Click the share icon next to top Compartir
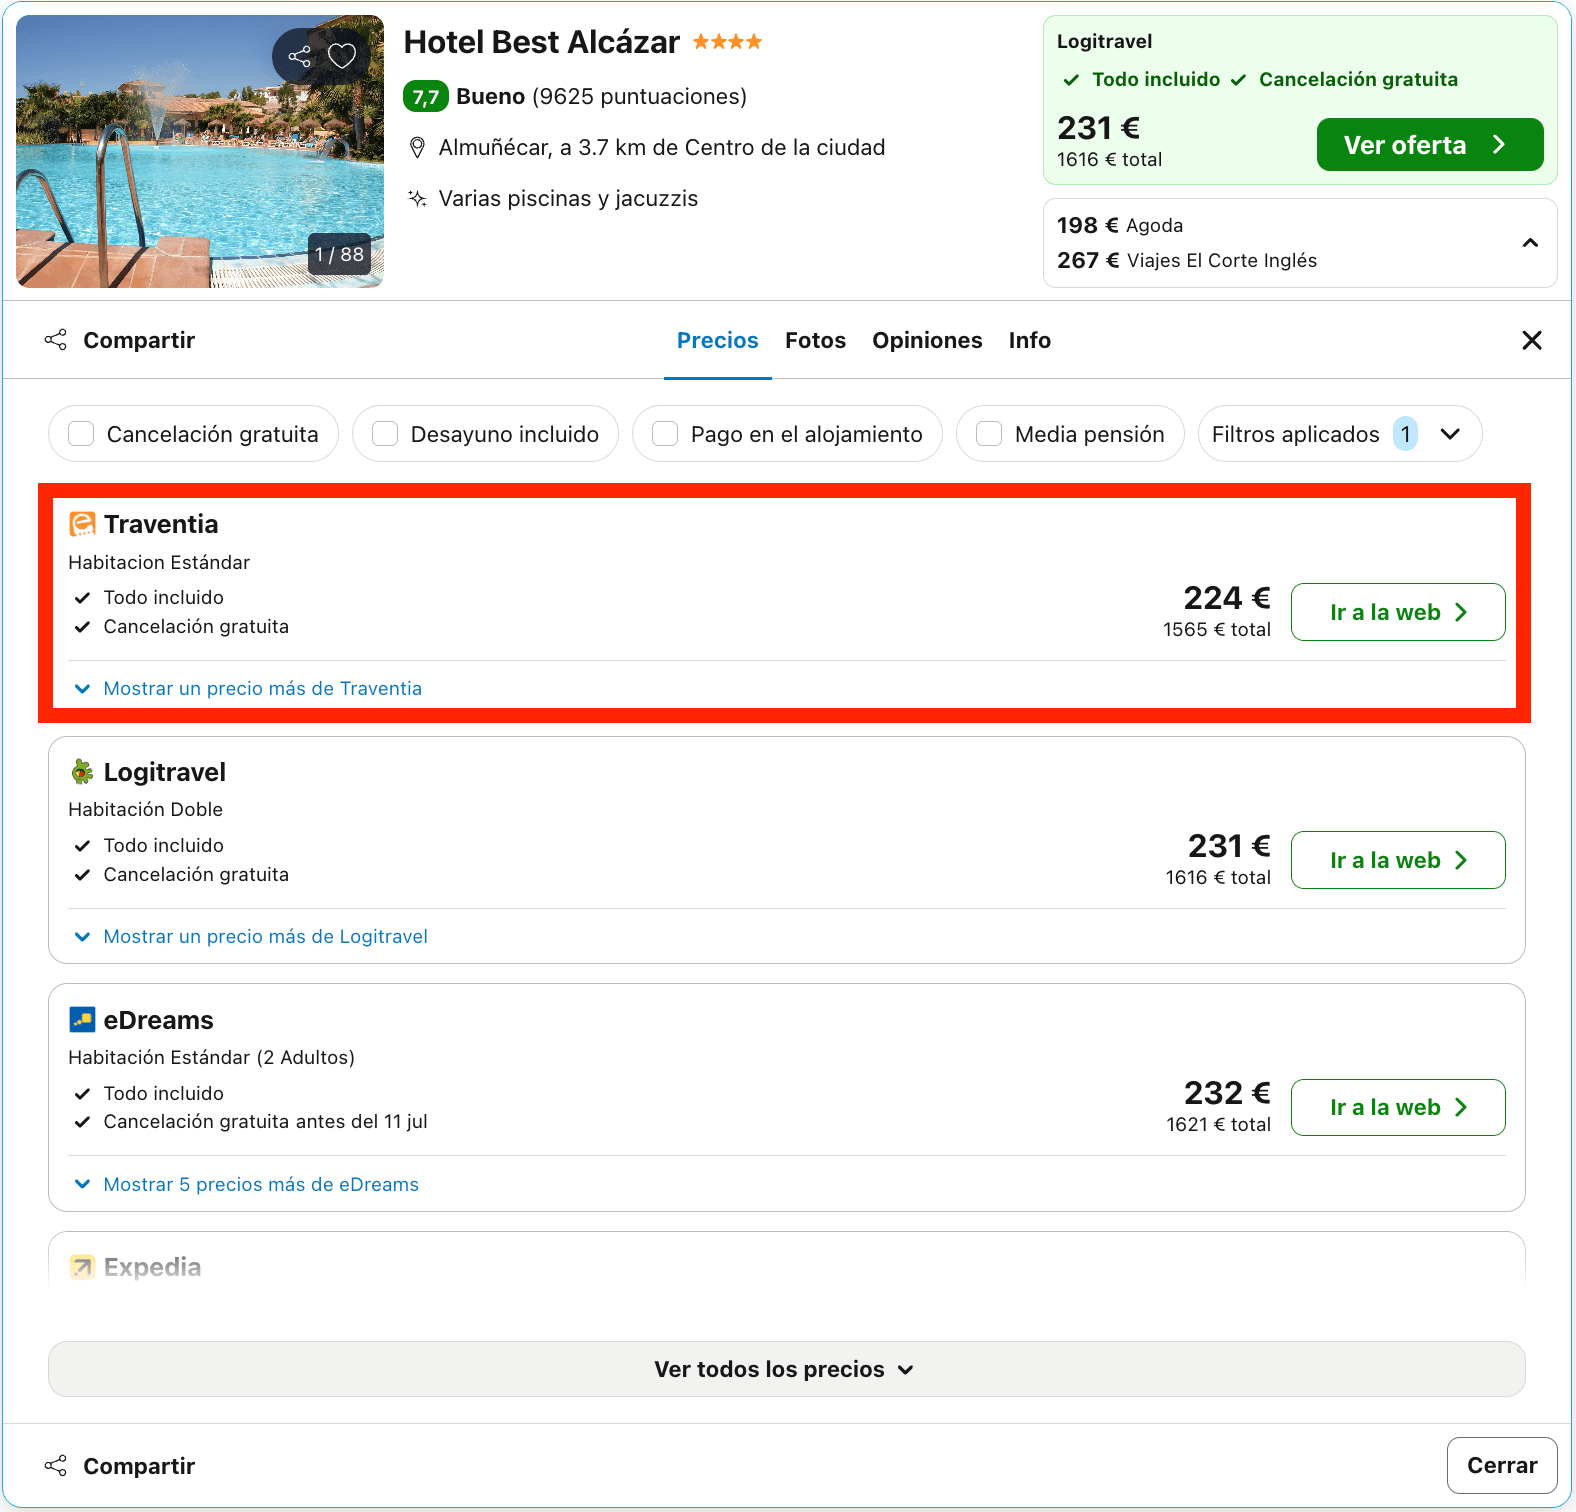 (56, 340)
